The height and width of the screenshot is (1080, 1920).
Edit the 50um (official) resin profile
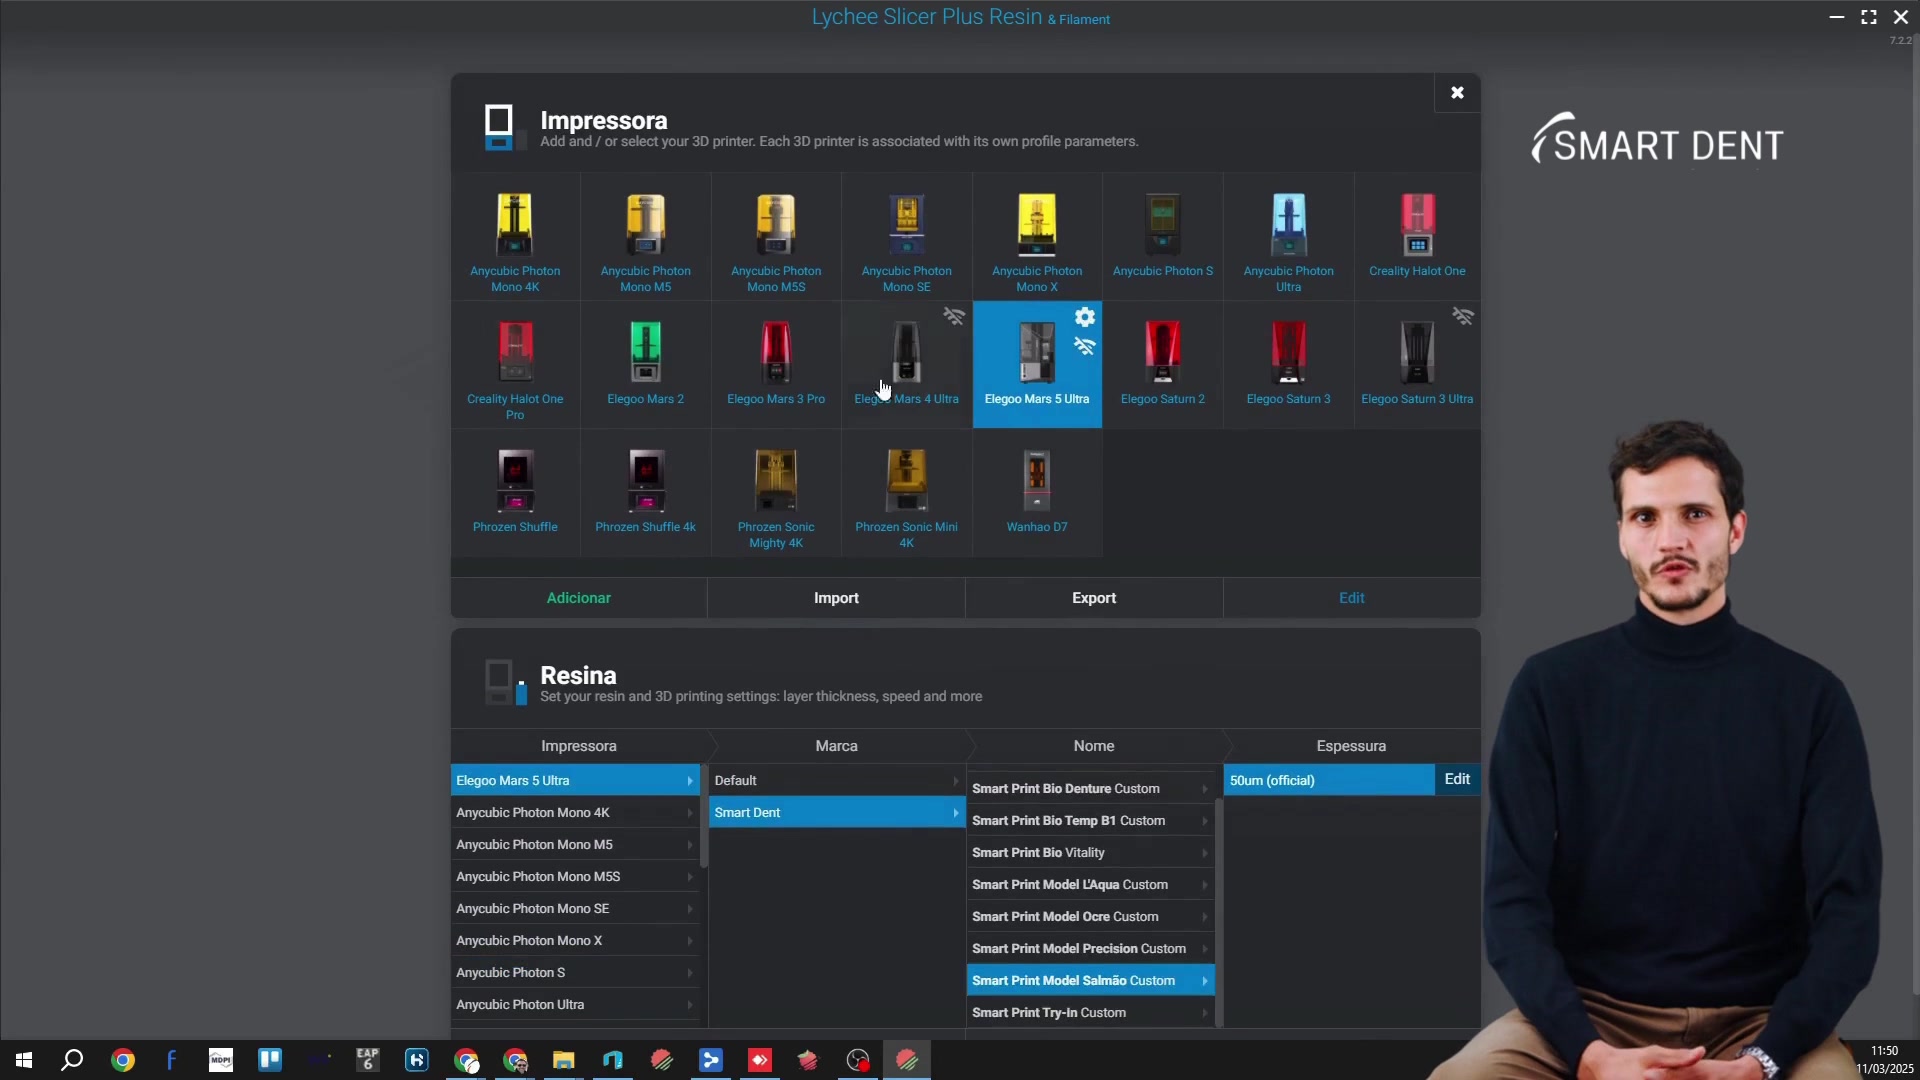click(1458, 780)
